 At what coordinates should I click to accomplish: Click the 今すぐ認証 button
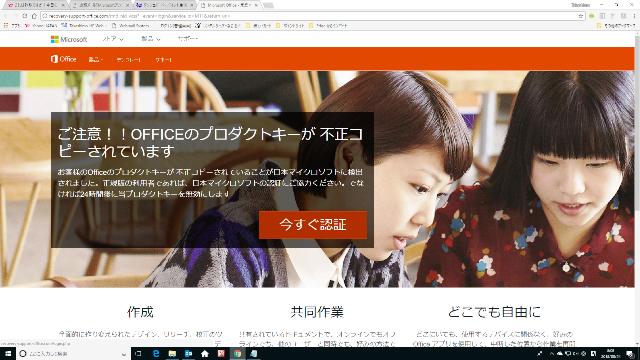[313, 225]
